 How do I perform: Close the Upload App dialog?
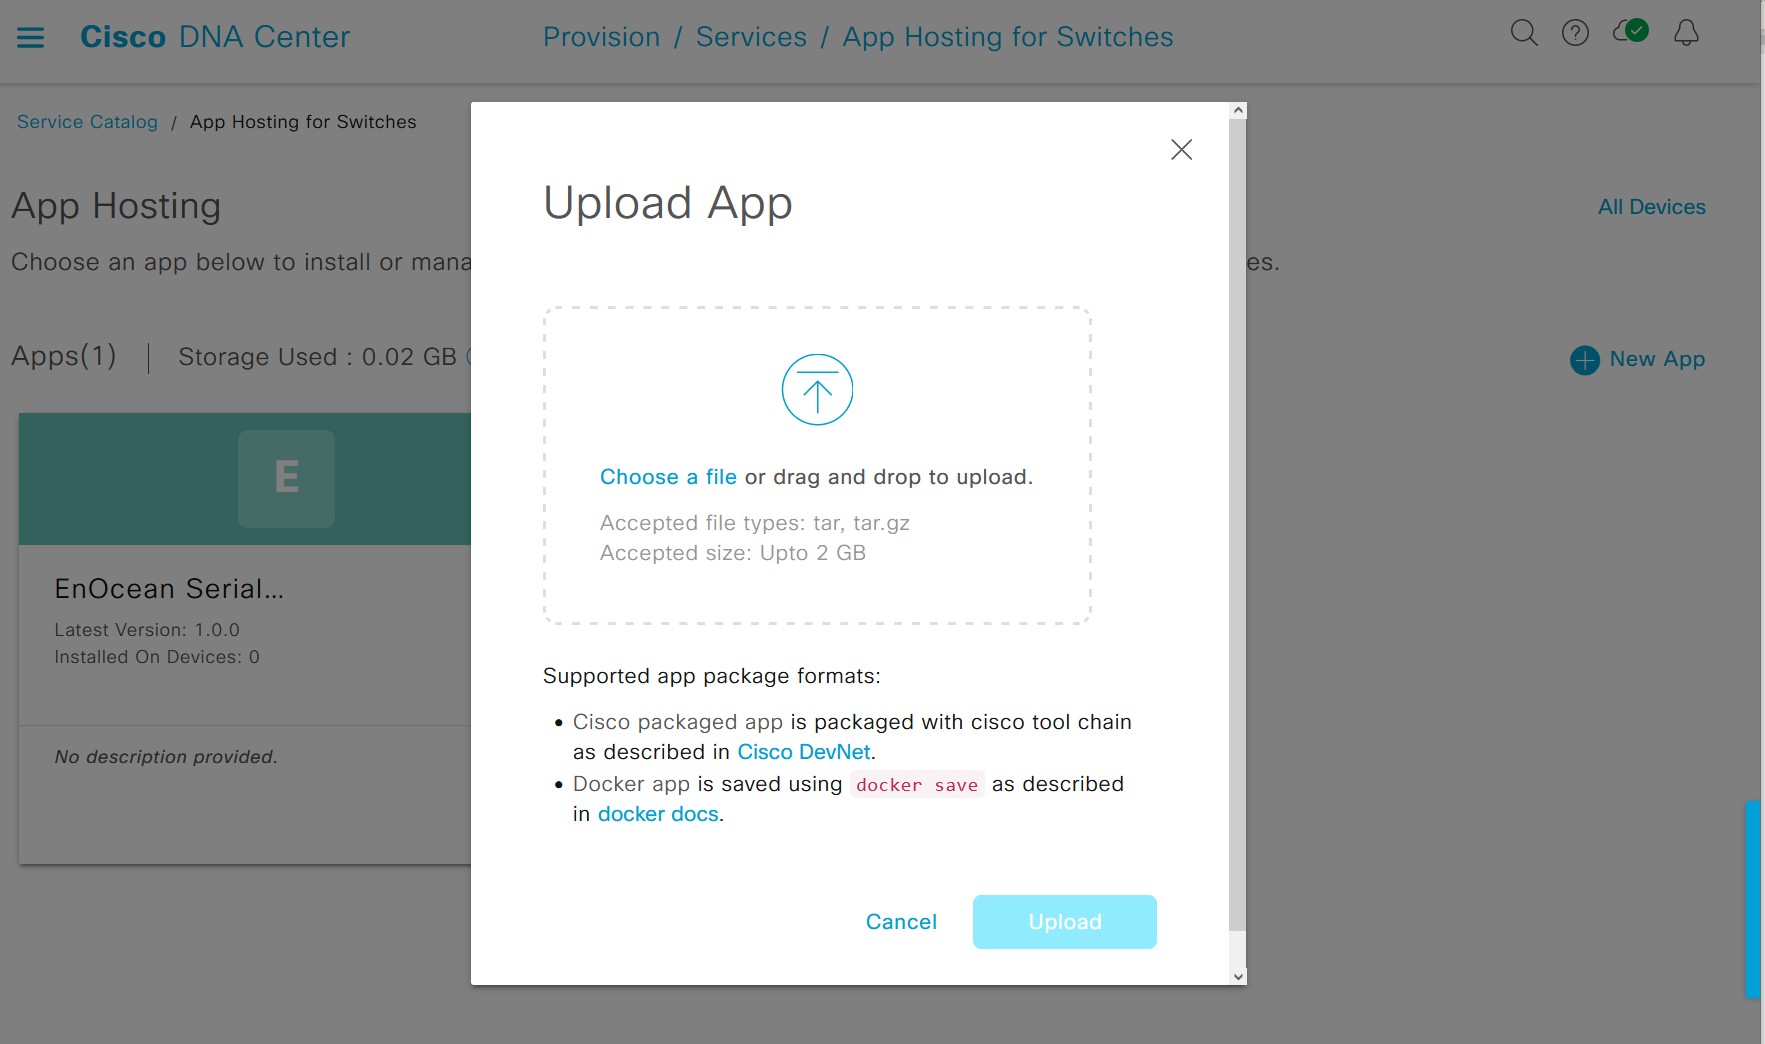1181,150
